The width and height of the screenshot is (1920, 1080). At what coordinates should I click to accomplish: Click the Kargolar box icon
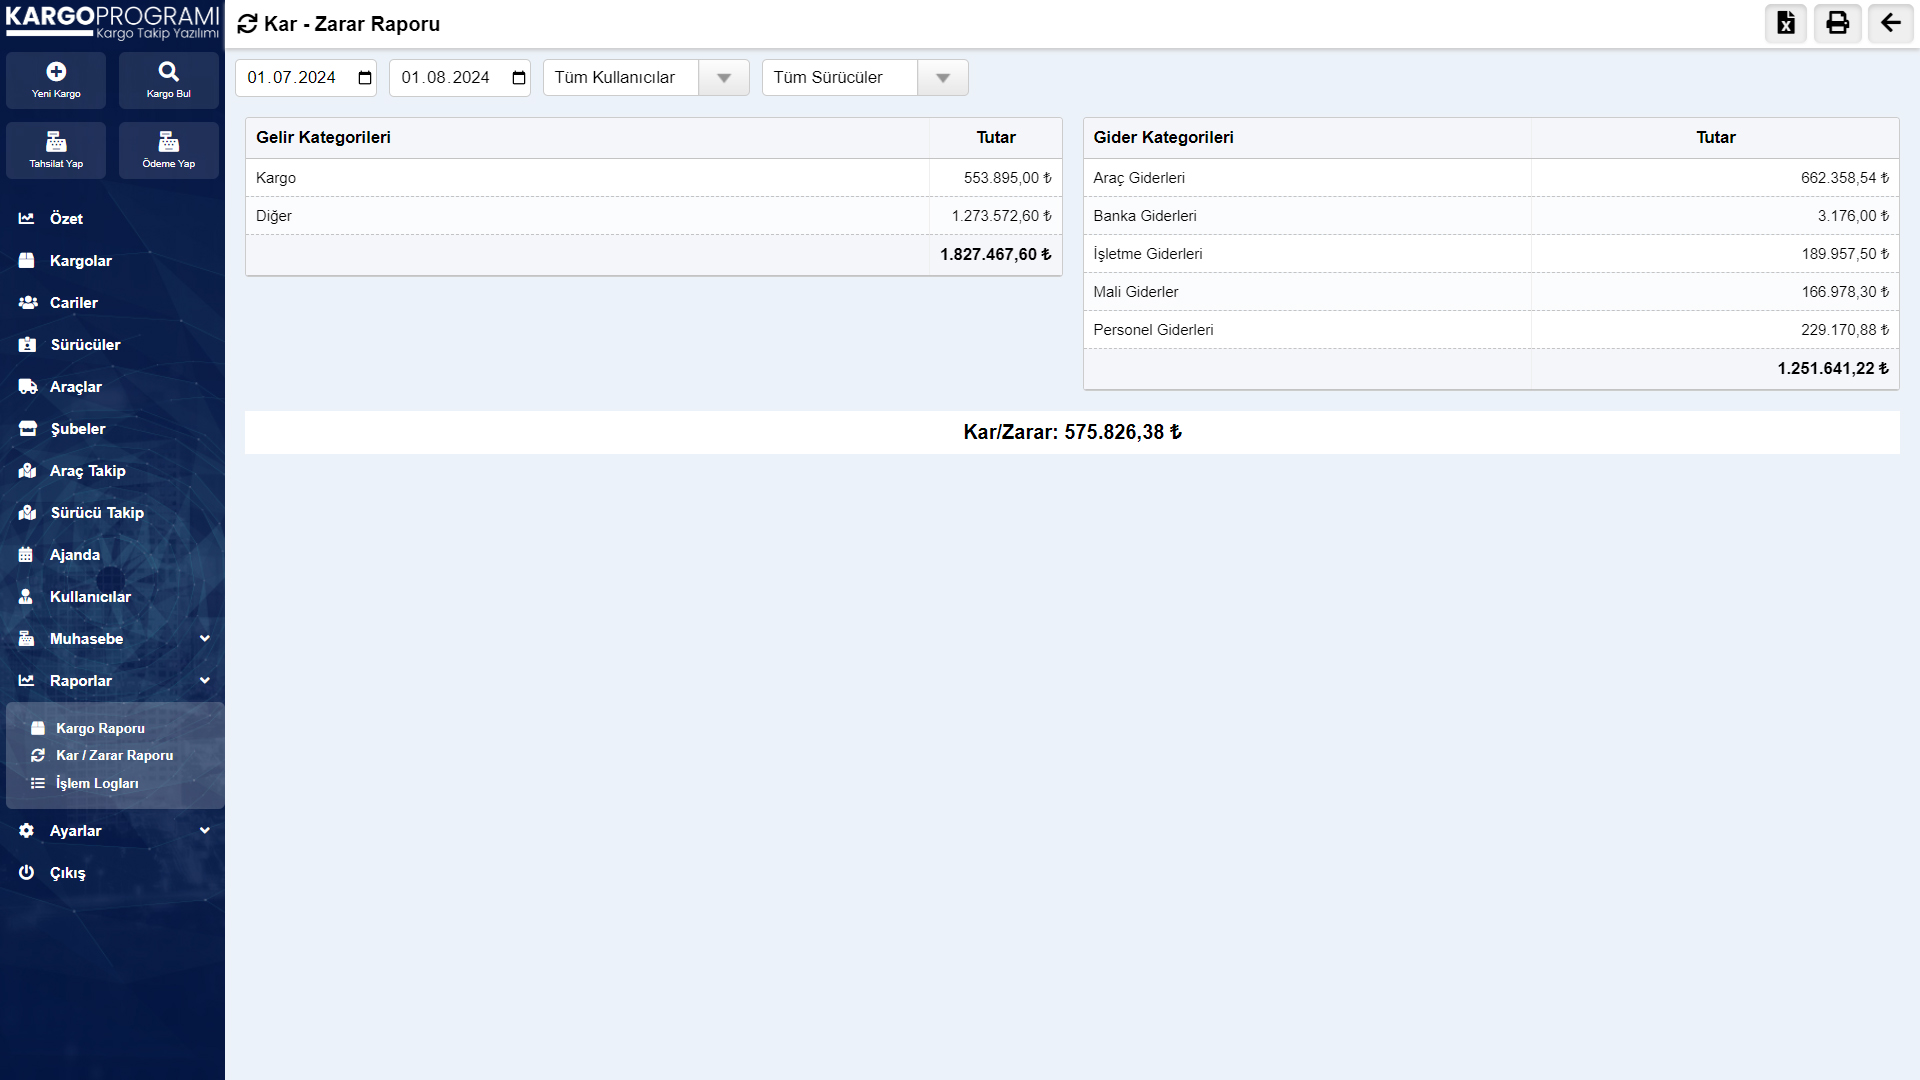27,260
